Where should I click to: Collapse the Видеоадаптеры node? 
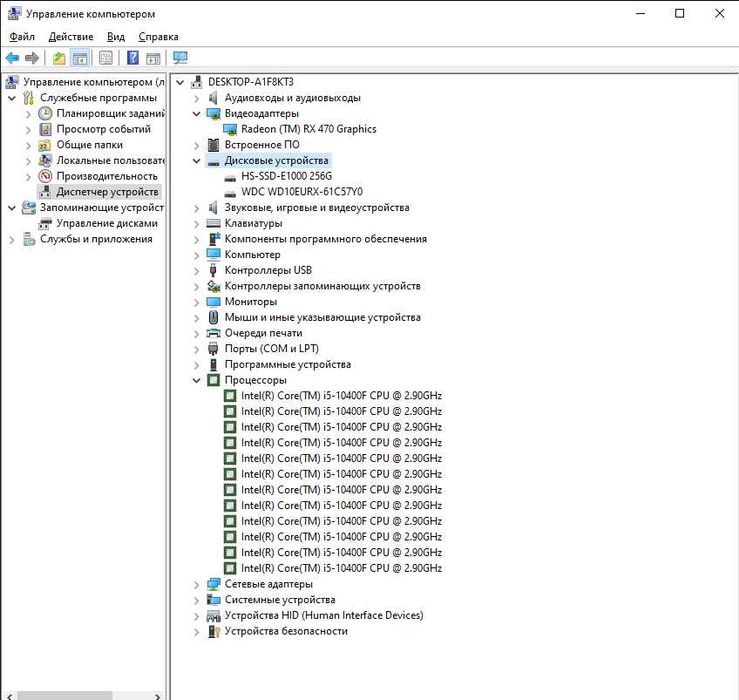(x=197, y=114)
